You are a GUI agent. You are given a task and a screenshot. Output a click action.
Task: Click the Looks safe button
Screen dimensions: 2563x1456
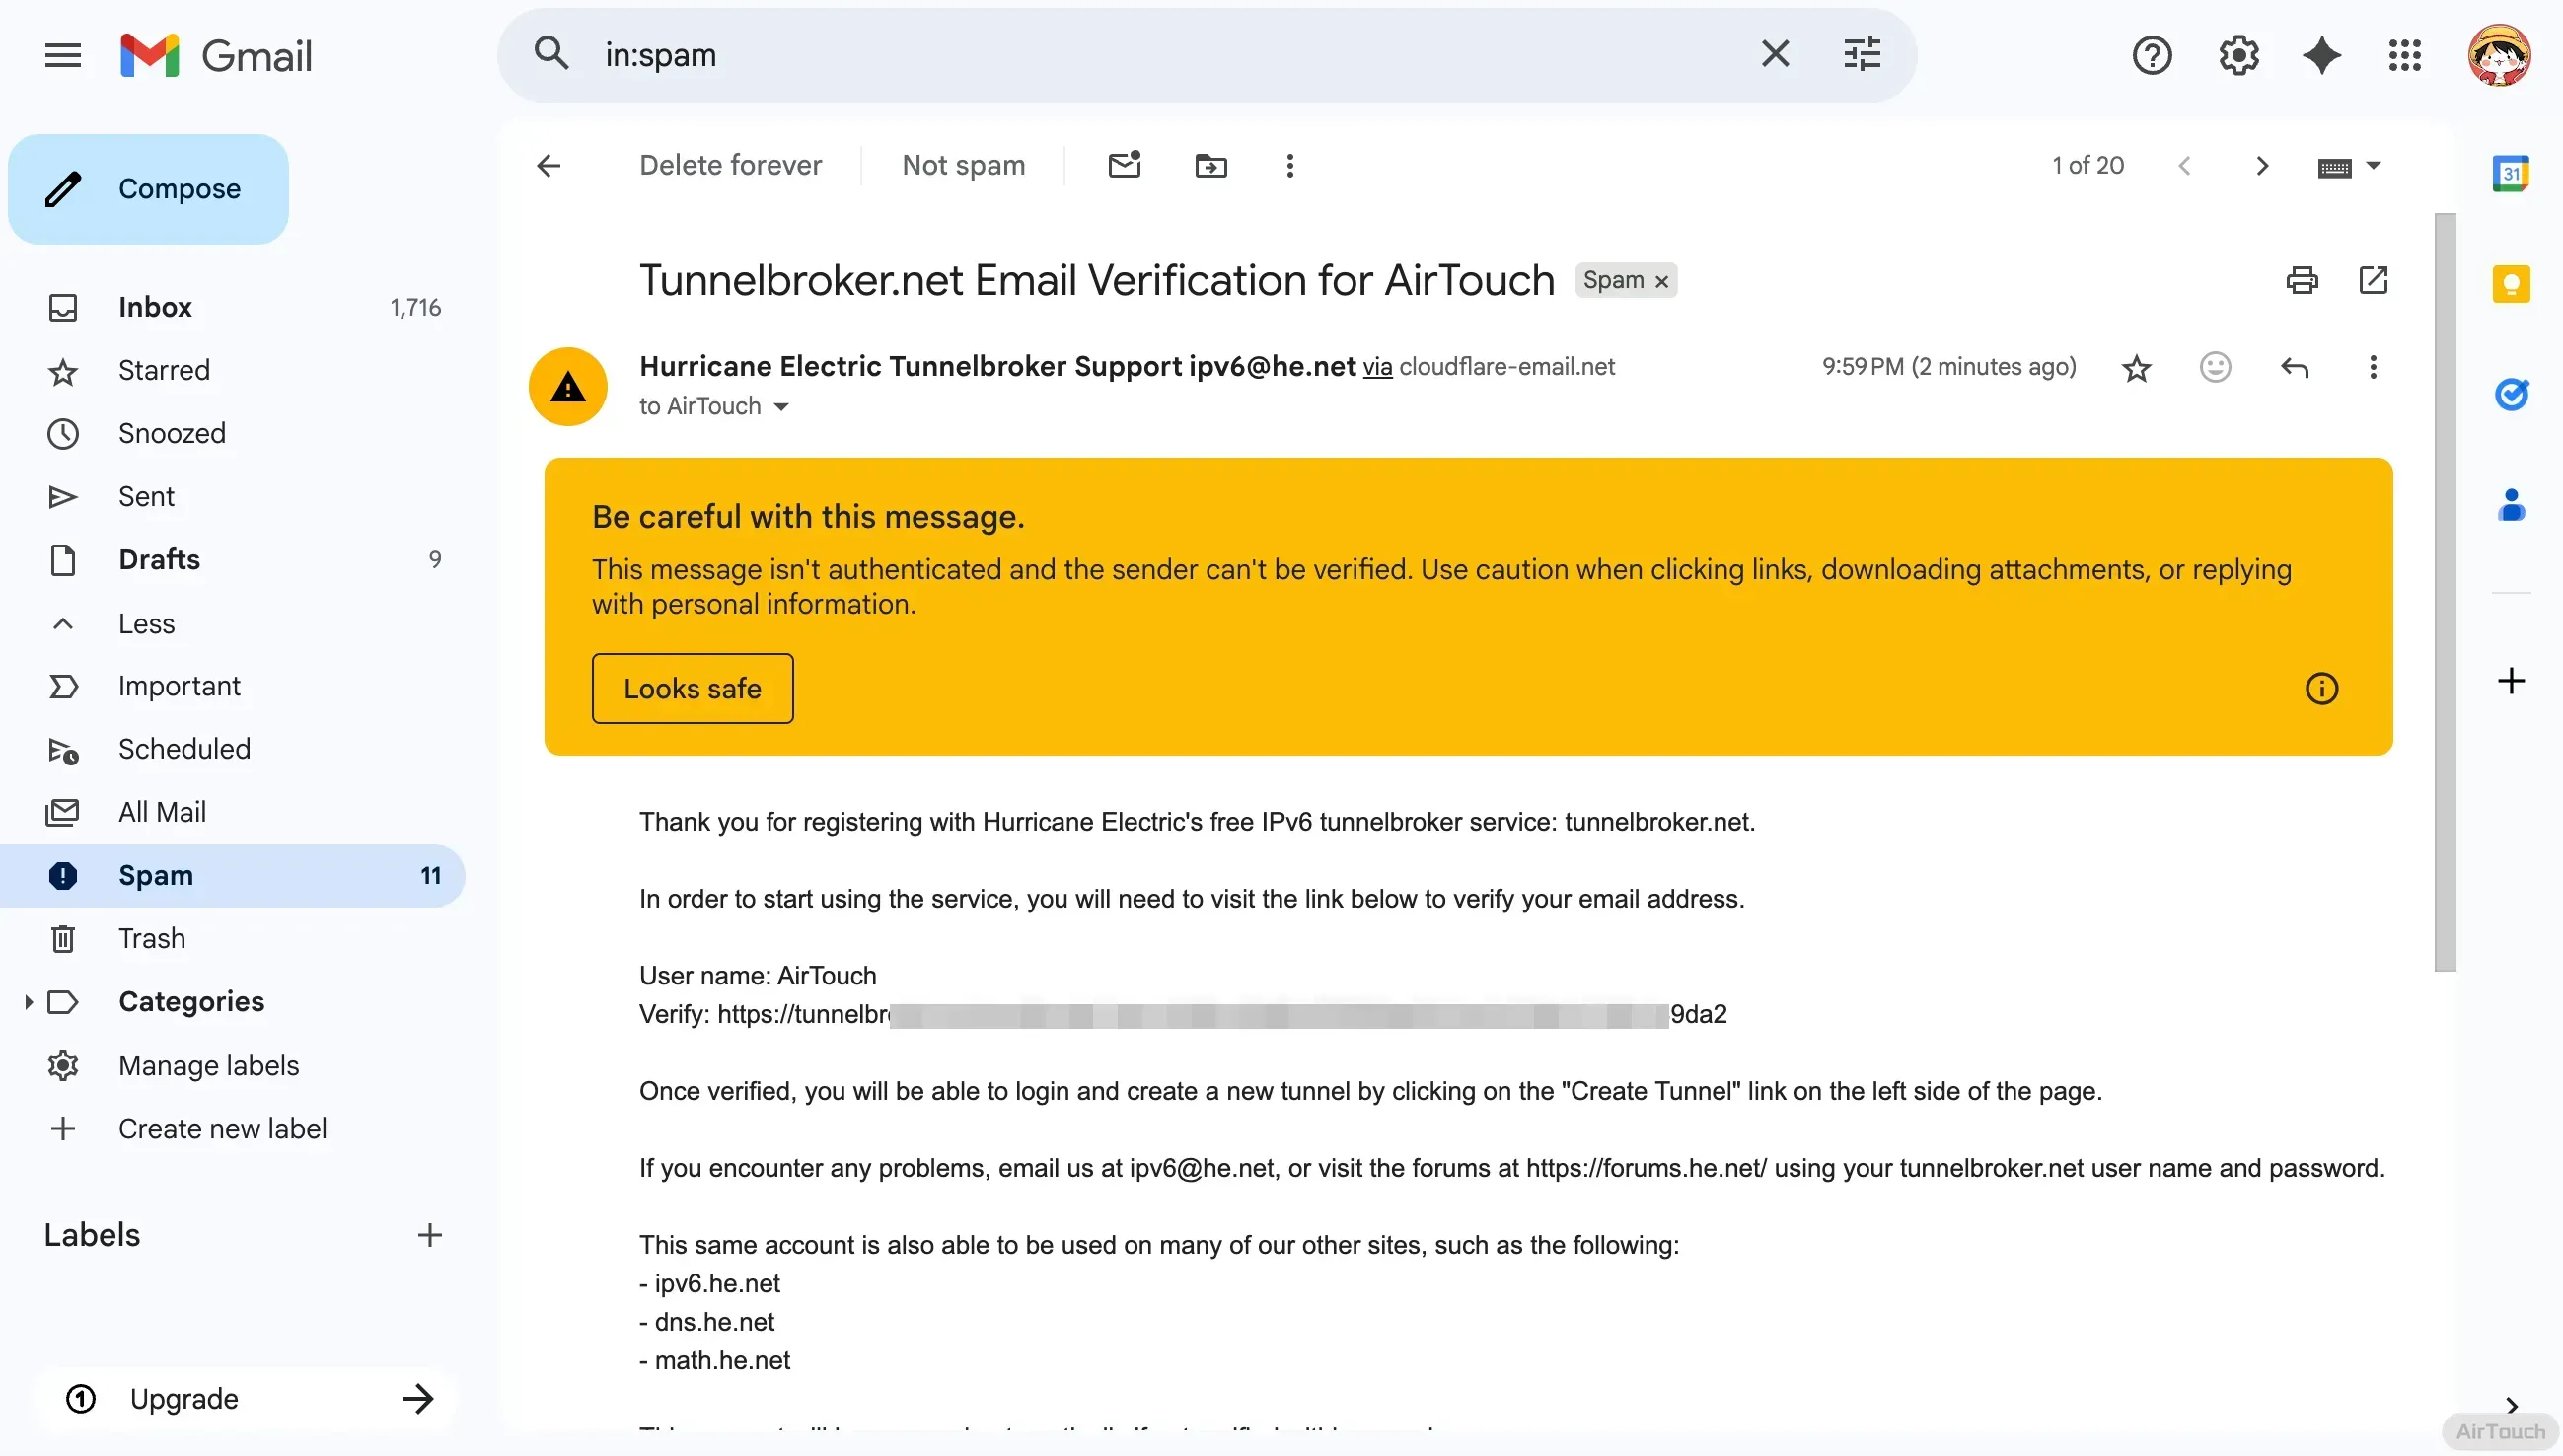692,688
